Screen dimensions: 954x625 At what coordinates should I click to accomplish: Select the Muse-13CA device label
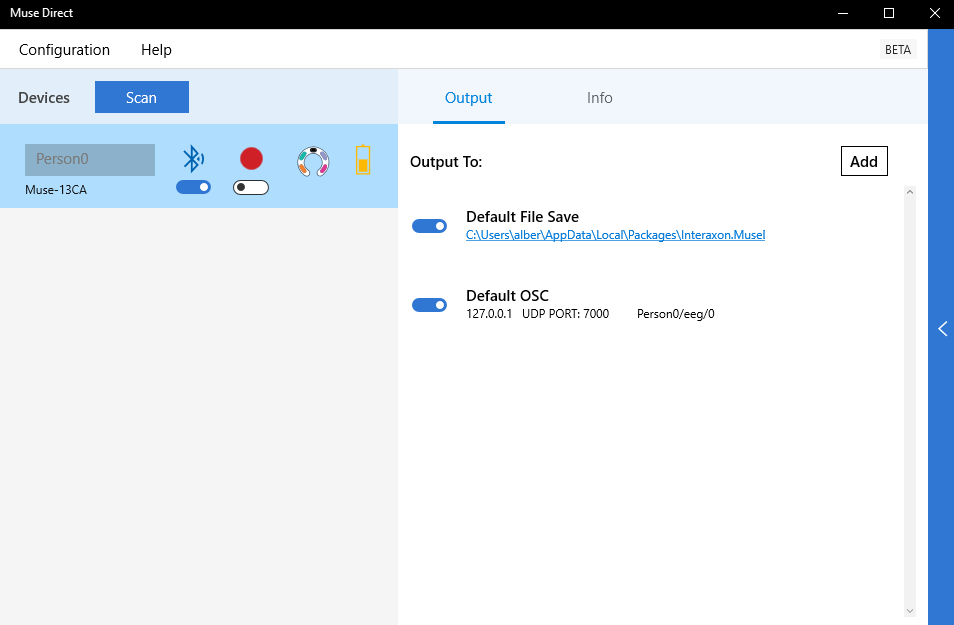pyautogui.click(x=56, y=190)
